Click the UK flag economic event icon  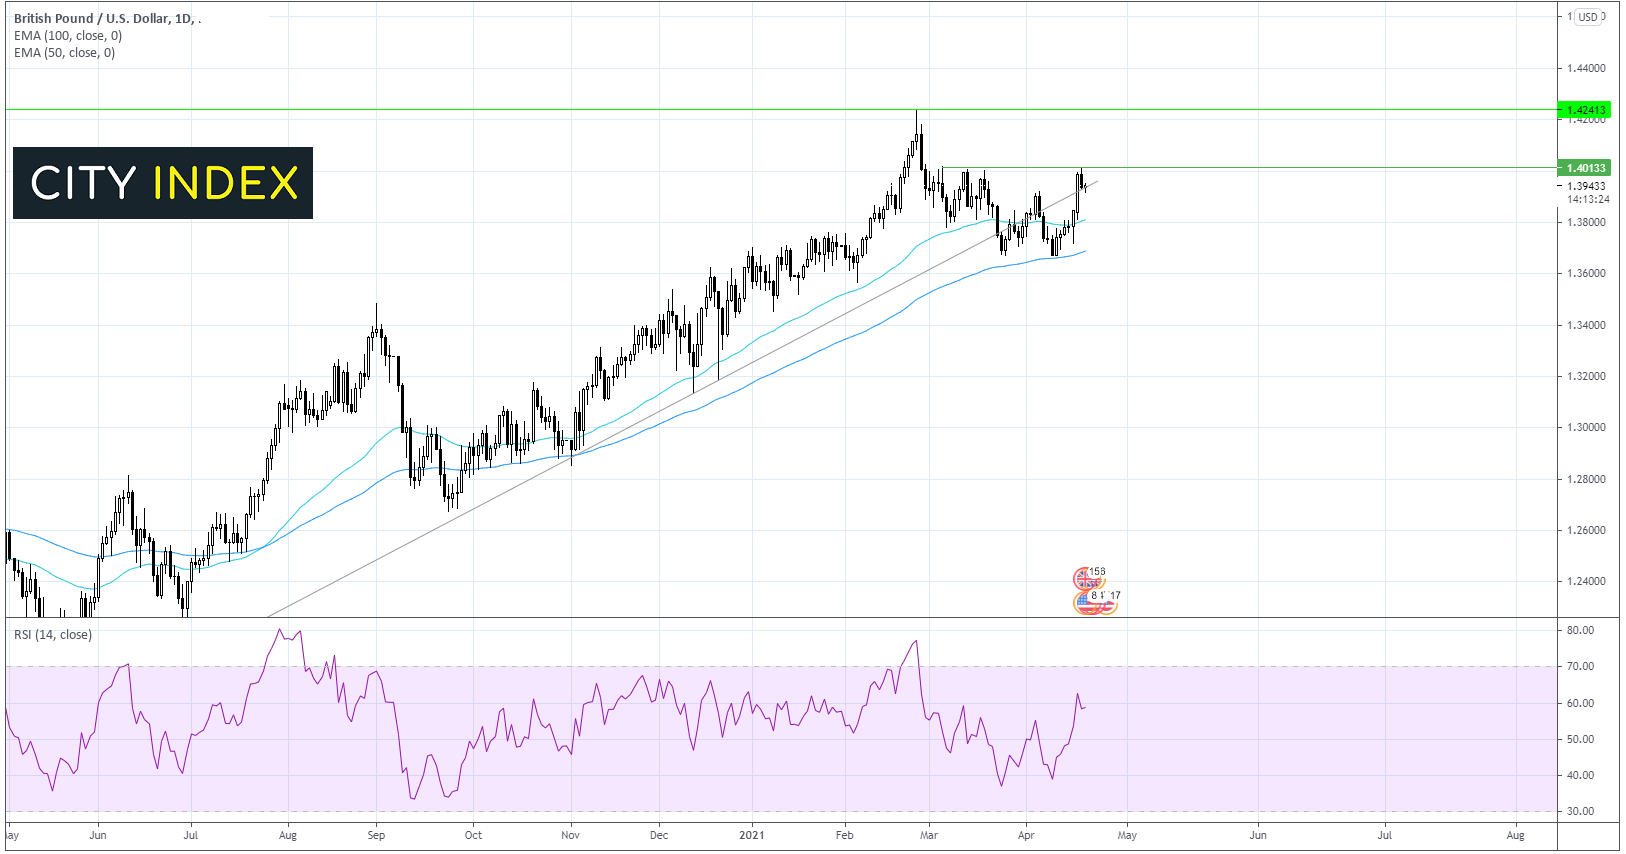pyautogui.click(x=1085, y=577)
